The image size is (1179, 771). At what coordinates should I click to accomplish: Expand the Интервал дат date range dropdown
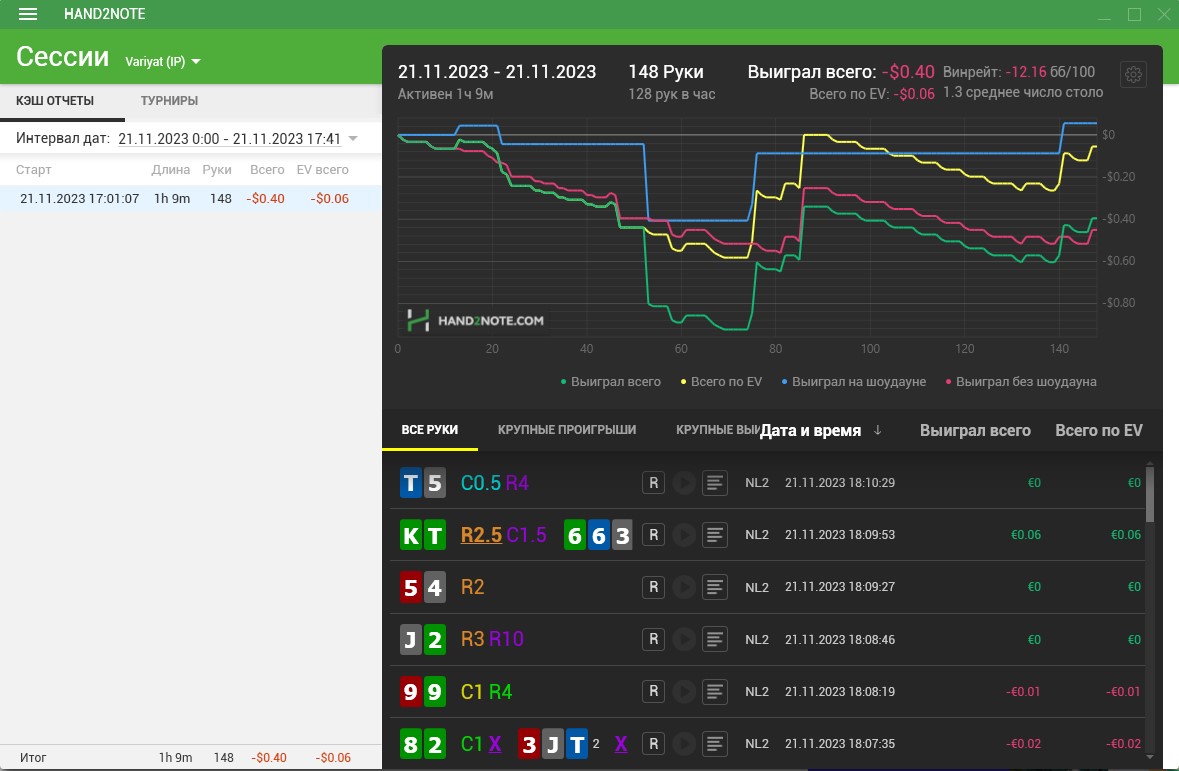[x=353, y=138]
